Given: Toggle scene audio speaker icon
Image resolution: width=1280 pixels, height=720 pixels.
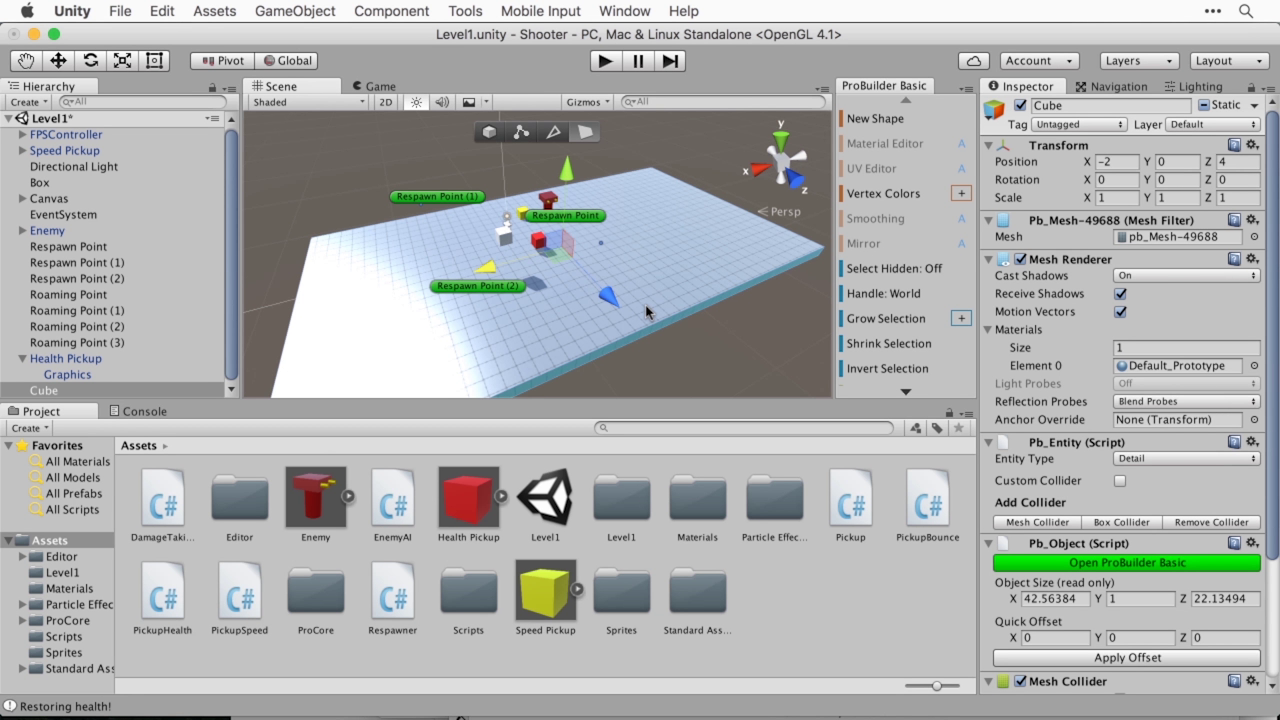Looking at the screenshot, I should pyautogui.click(x=441, y=102).
